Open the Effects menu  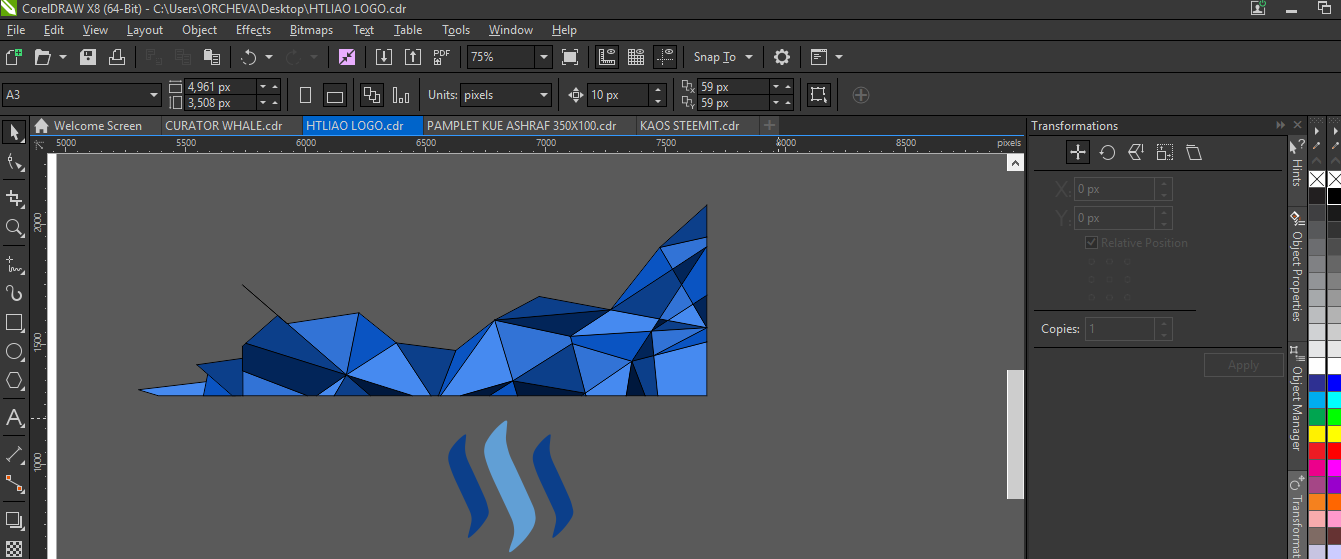[253, 30]
